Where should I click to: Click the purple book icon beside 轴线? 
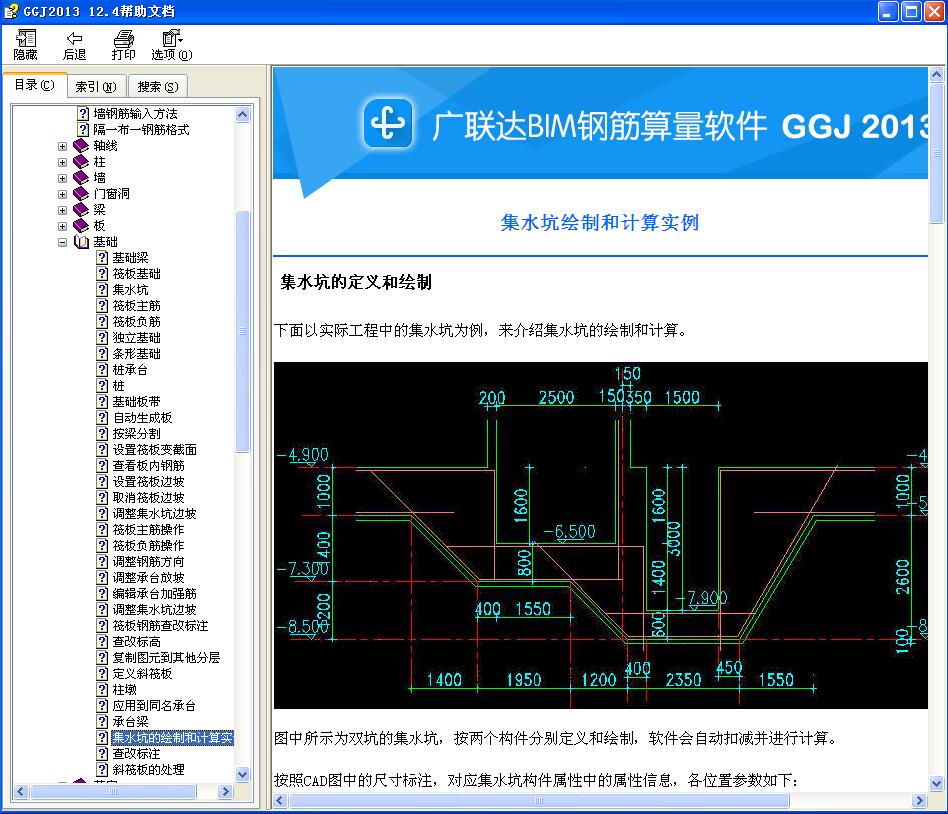(81, 146)
